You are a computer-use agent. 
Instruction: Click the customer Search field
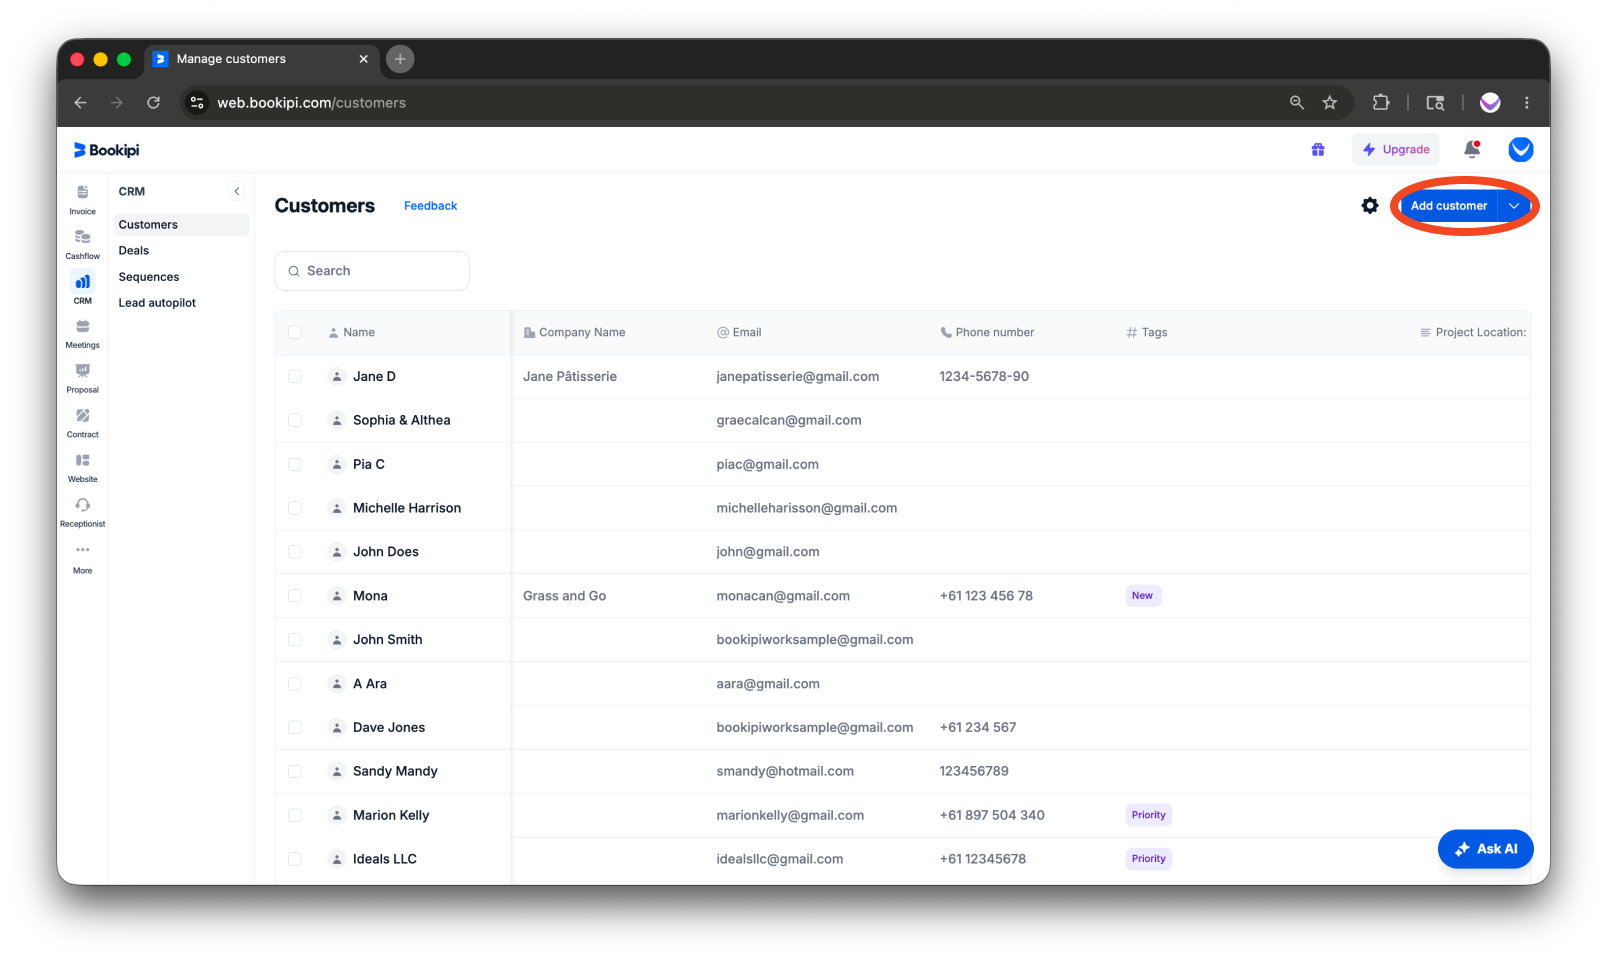coord(372,271)
